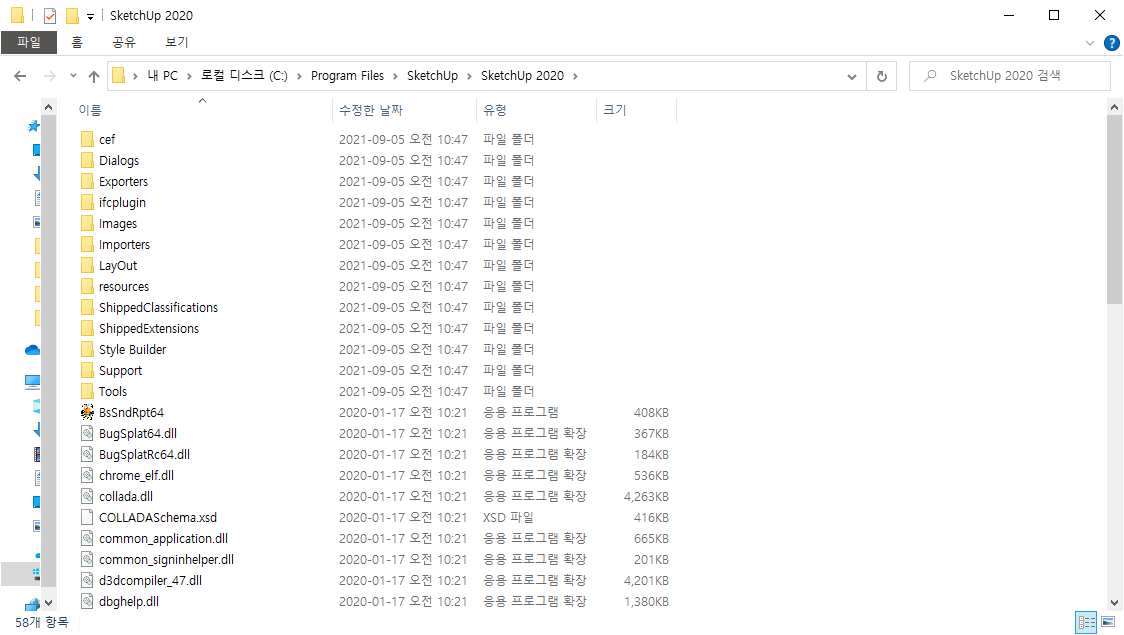The height and width of the screenshot is (635, 1124).
Task: Select the Style Builder folder icon
Action: (x=87, y=349)
